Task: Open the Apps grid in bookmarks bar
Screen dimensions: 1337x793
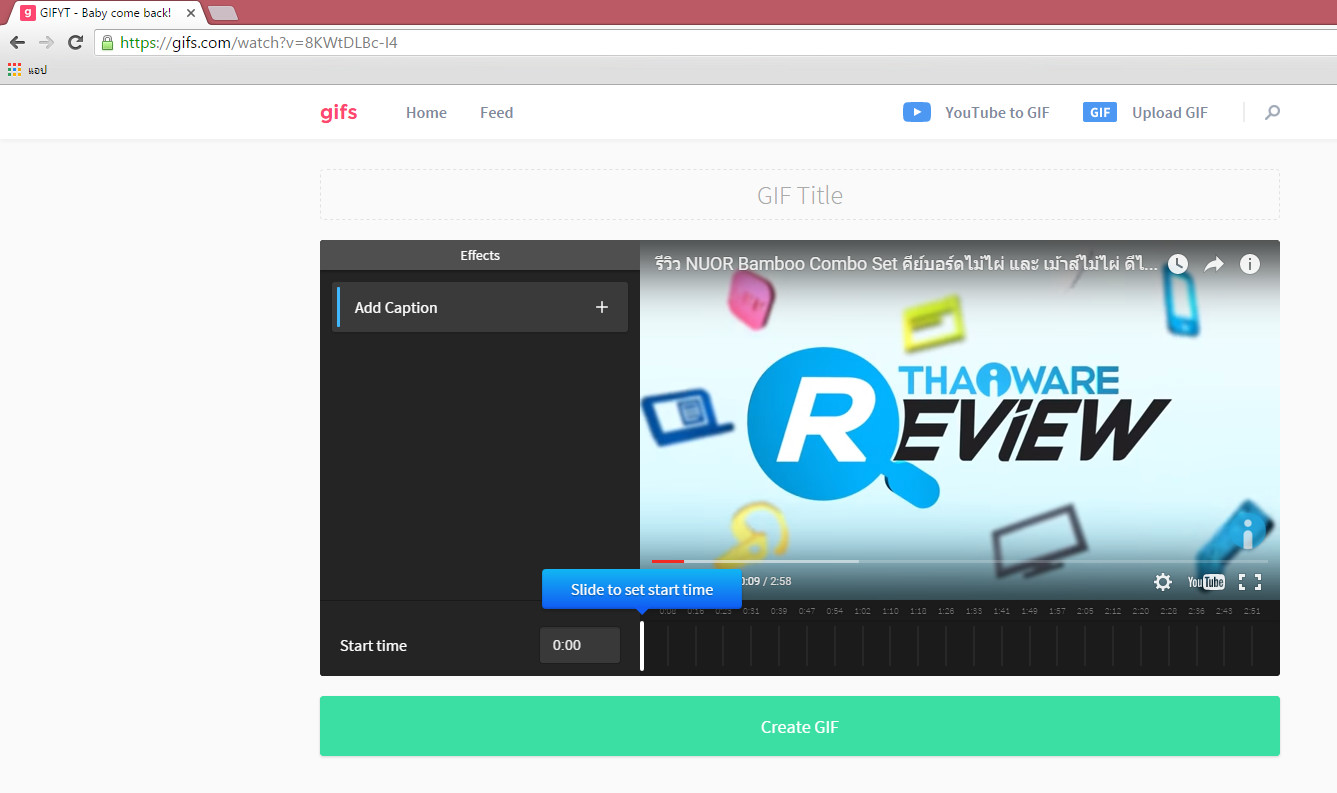Action: click(x=14, y=70)
